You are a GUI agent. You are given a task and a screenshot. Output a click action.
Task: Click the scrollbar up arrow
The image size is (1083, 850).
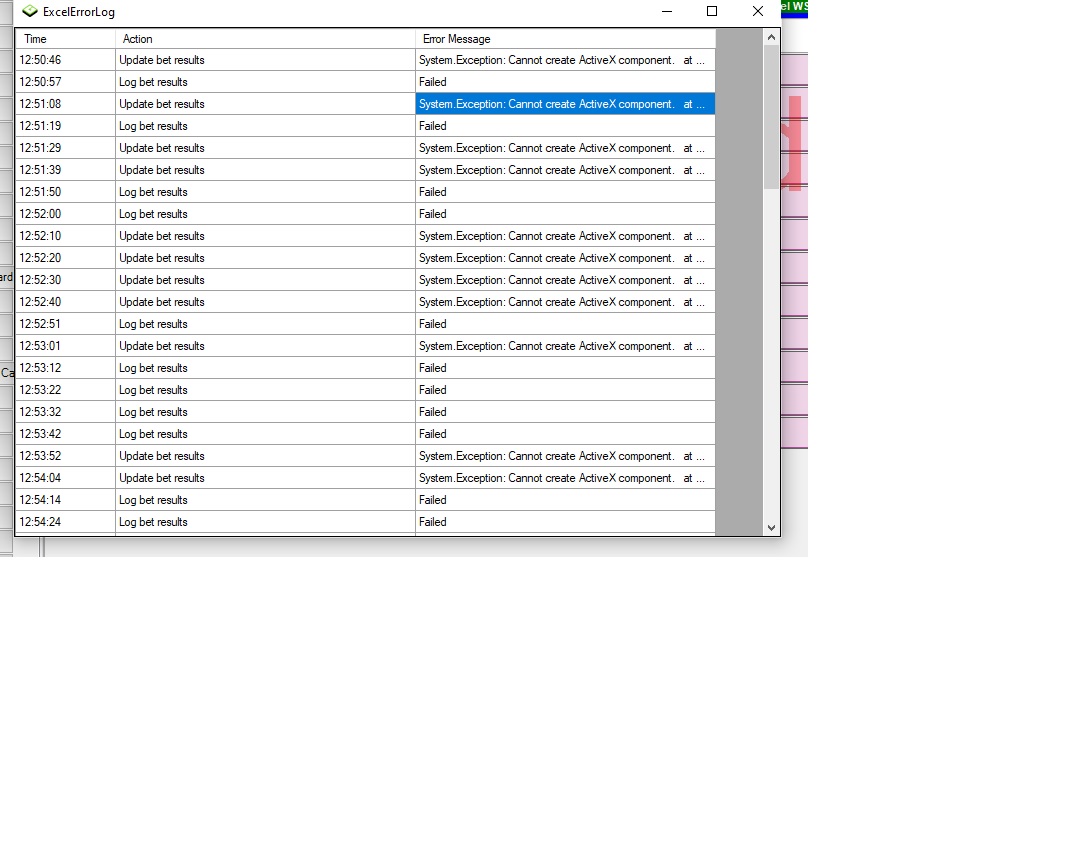(x=771, y=38)
